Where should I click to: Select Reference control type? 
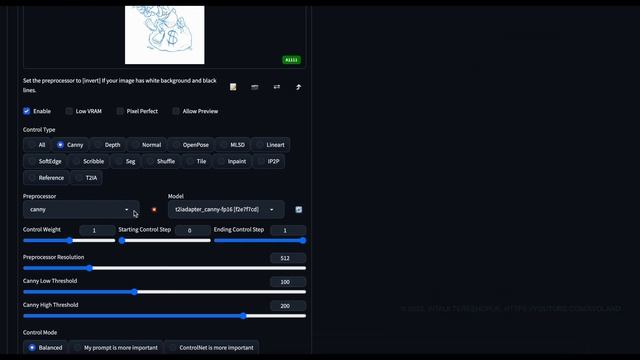tap(46, 178)
